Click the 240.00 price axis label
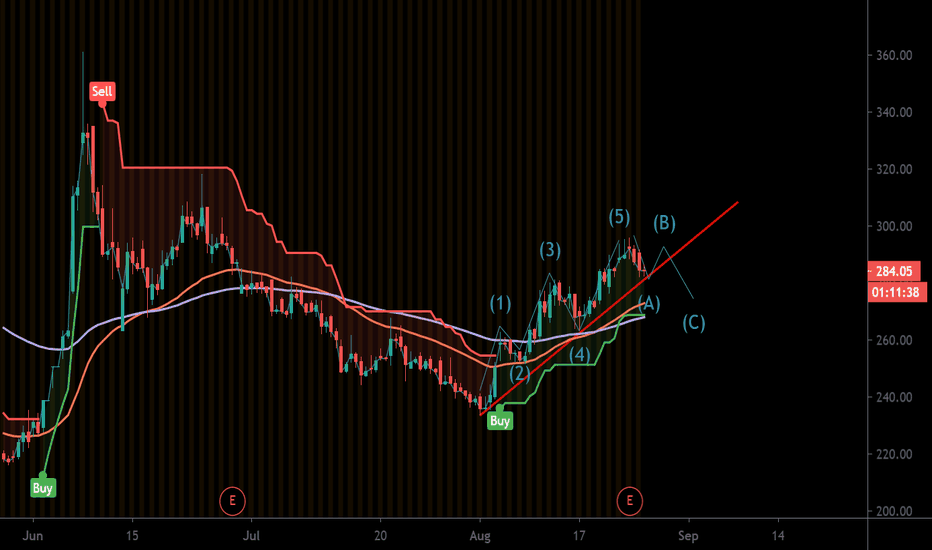 click(x=894, y=397)
